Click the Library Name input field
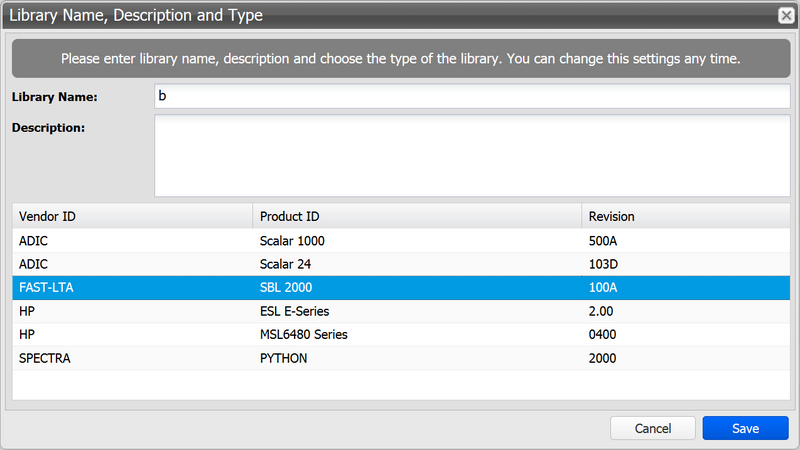 click(x=472, y=96)
